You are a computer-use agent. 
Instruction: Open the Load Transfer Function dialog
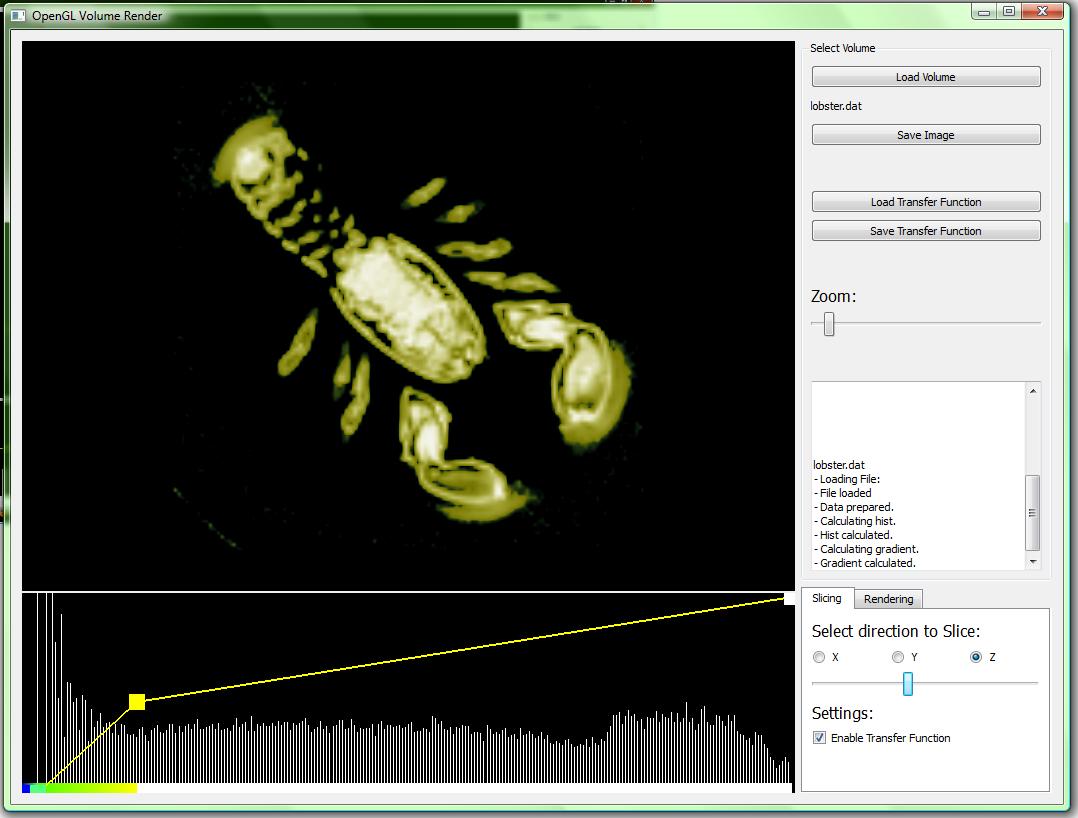coord(925,202)
